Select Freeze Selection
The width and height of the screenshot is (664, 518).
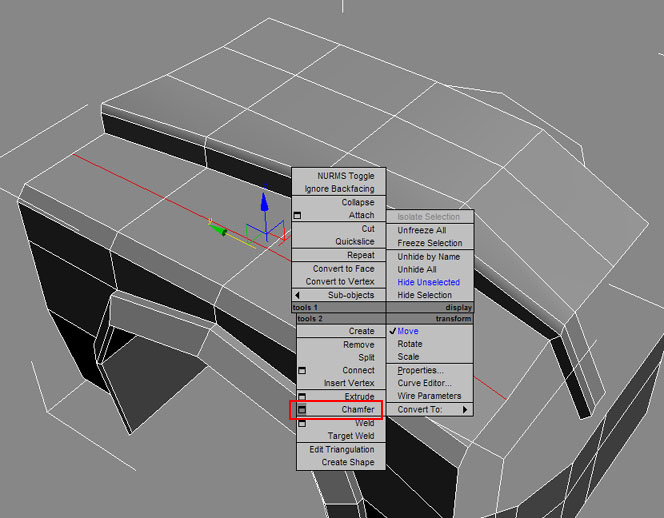tap(430, 243)
